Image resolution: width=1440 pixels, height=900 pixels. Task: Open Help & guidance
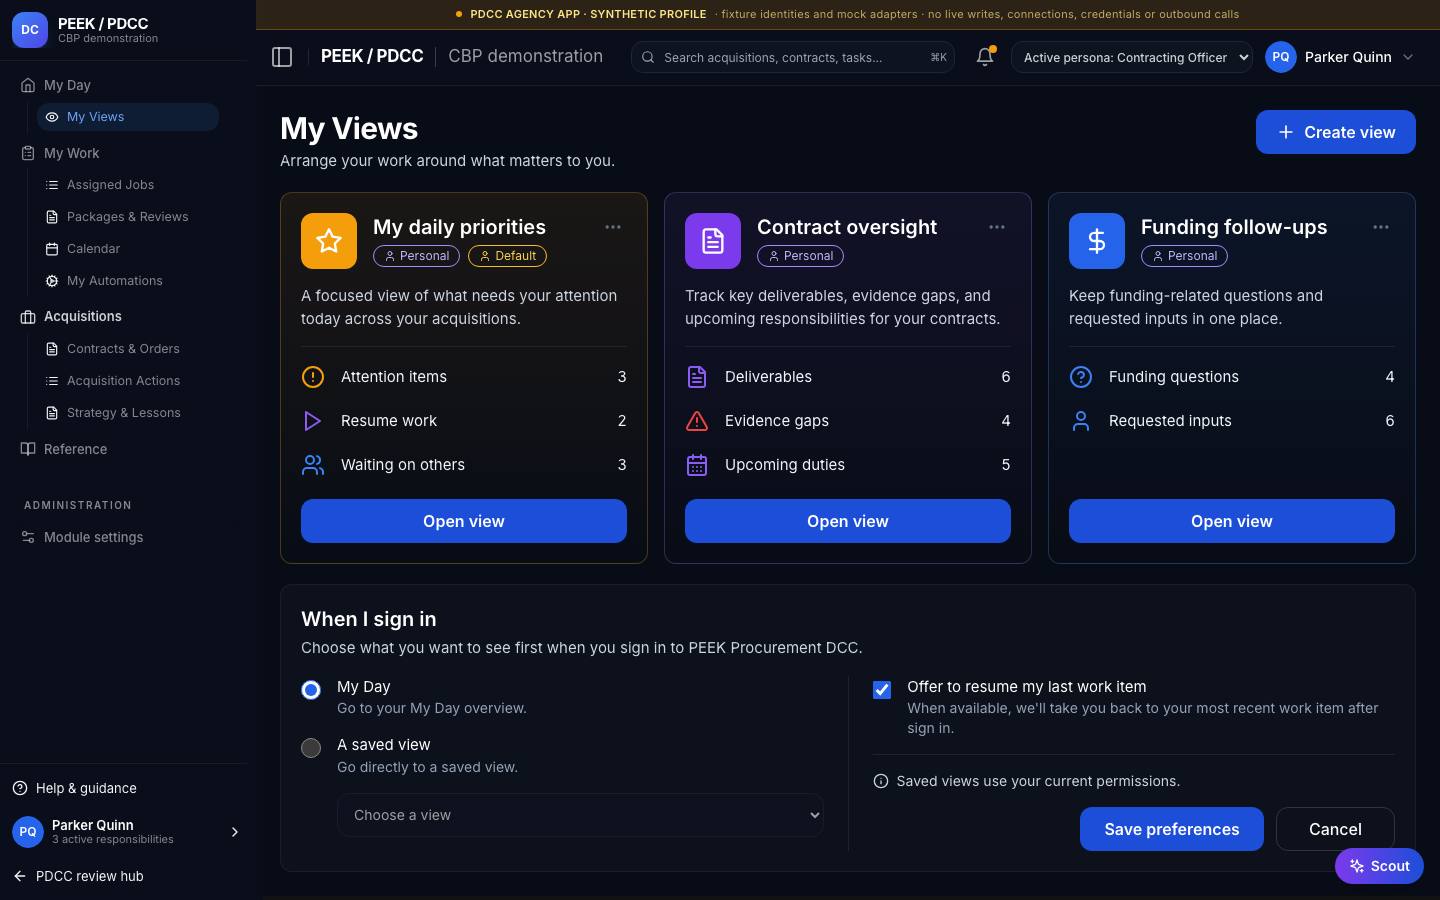click(76, 788)
